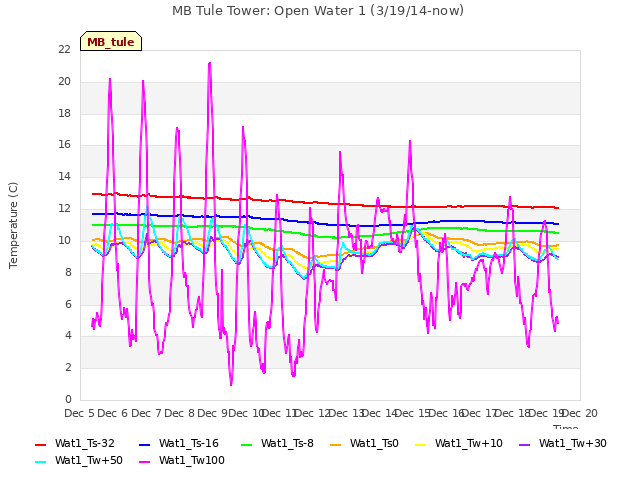The image size is (640, 480).
Task: Click blue swatch for Wat1_Ts-16
Action: tap(144, 444)
